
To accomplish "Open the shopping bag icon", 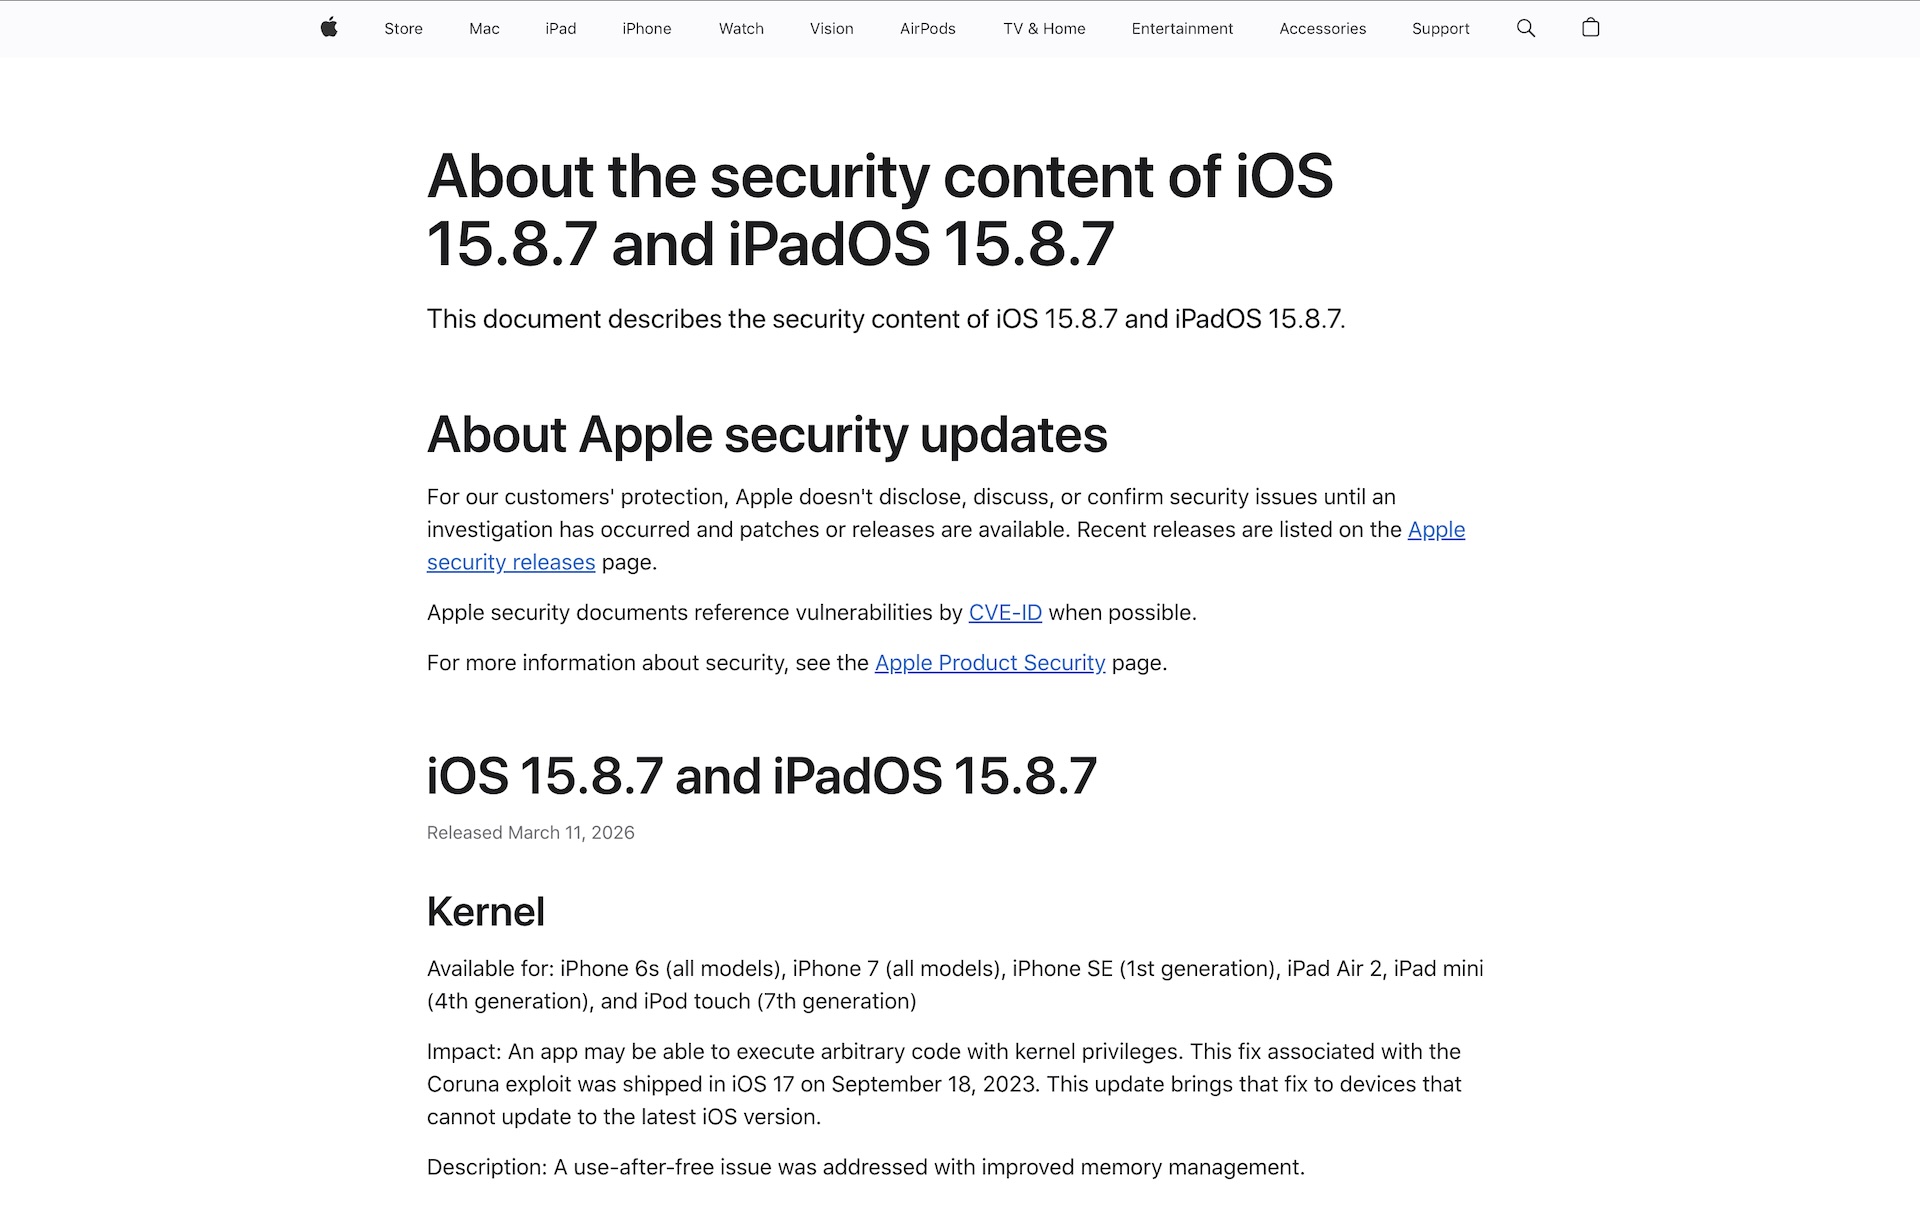I will point(1590,28).
